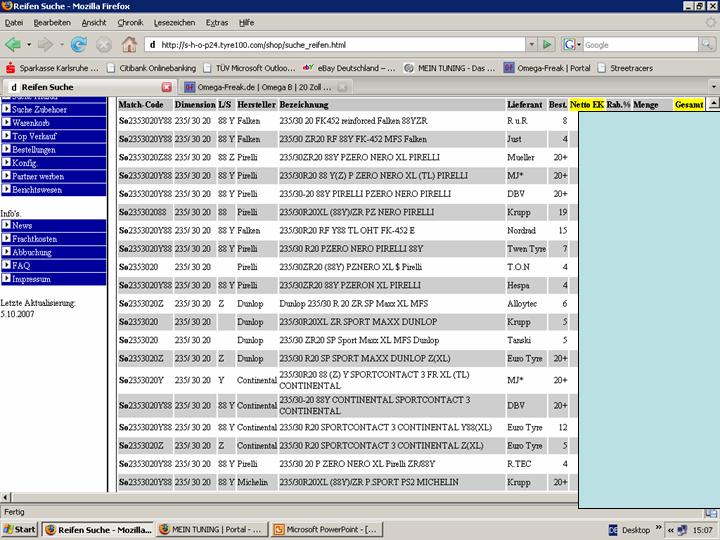Click the search magnifier icon
The image size is (720, 540).
tap(709, 44)
